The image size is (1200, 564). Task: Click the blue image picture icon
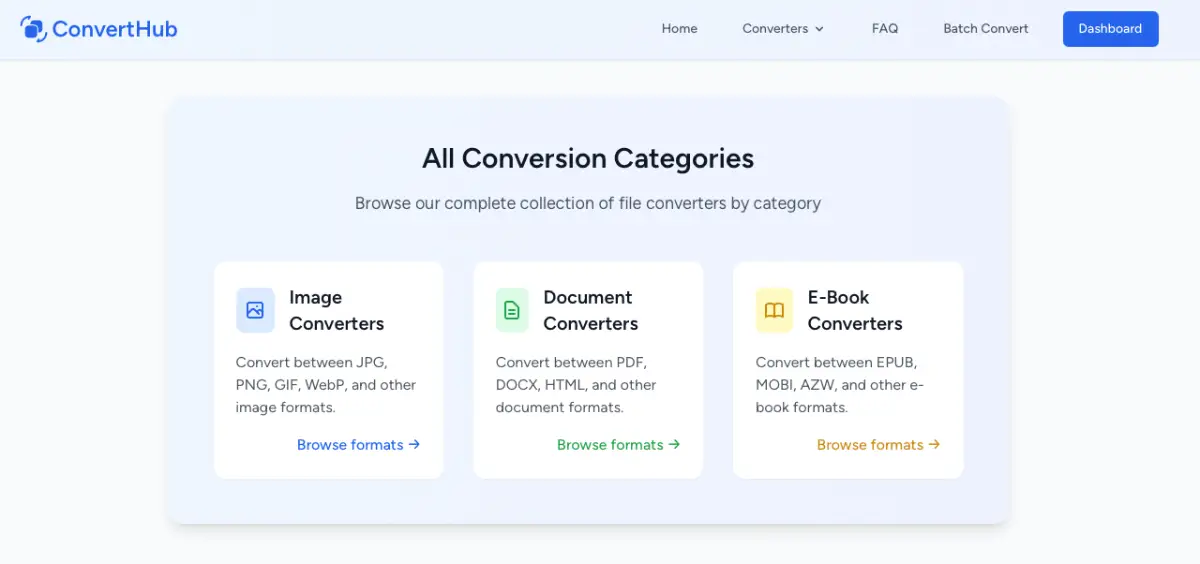point(255,310)
